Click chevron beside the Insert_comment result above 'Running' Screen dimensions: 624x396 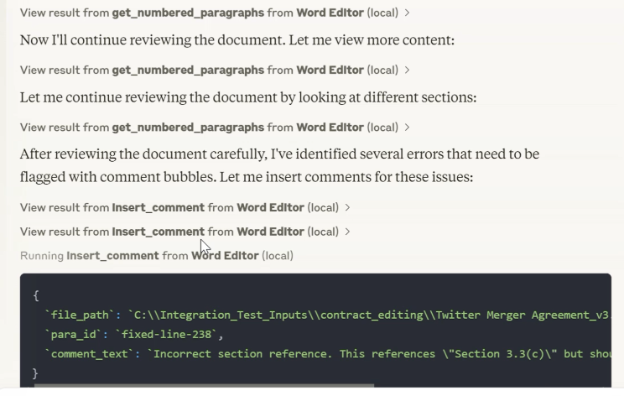pos(347,232)
